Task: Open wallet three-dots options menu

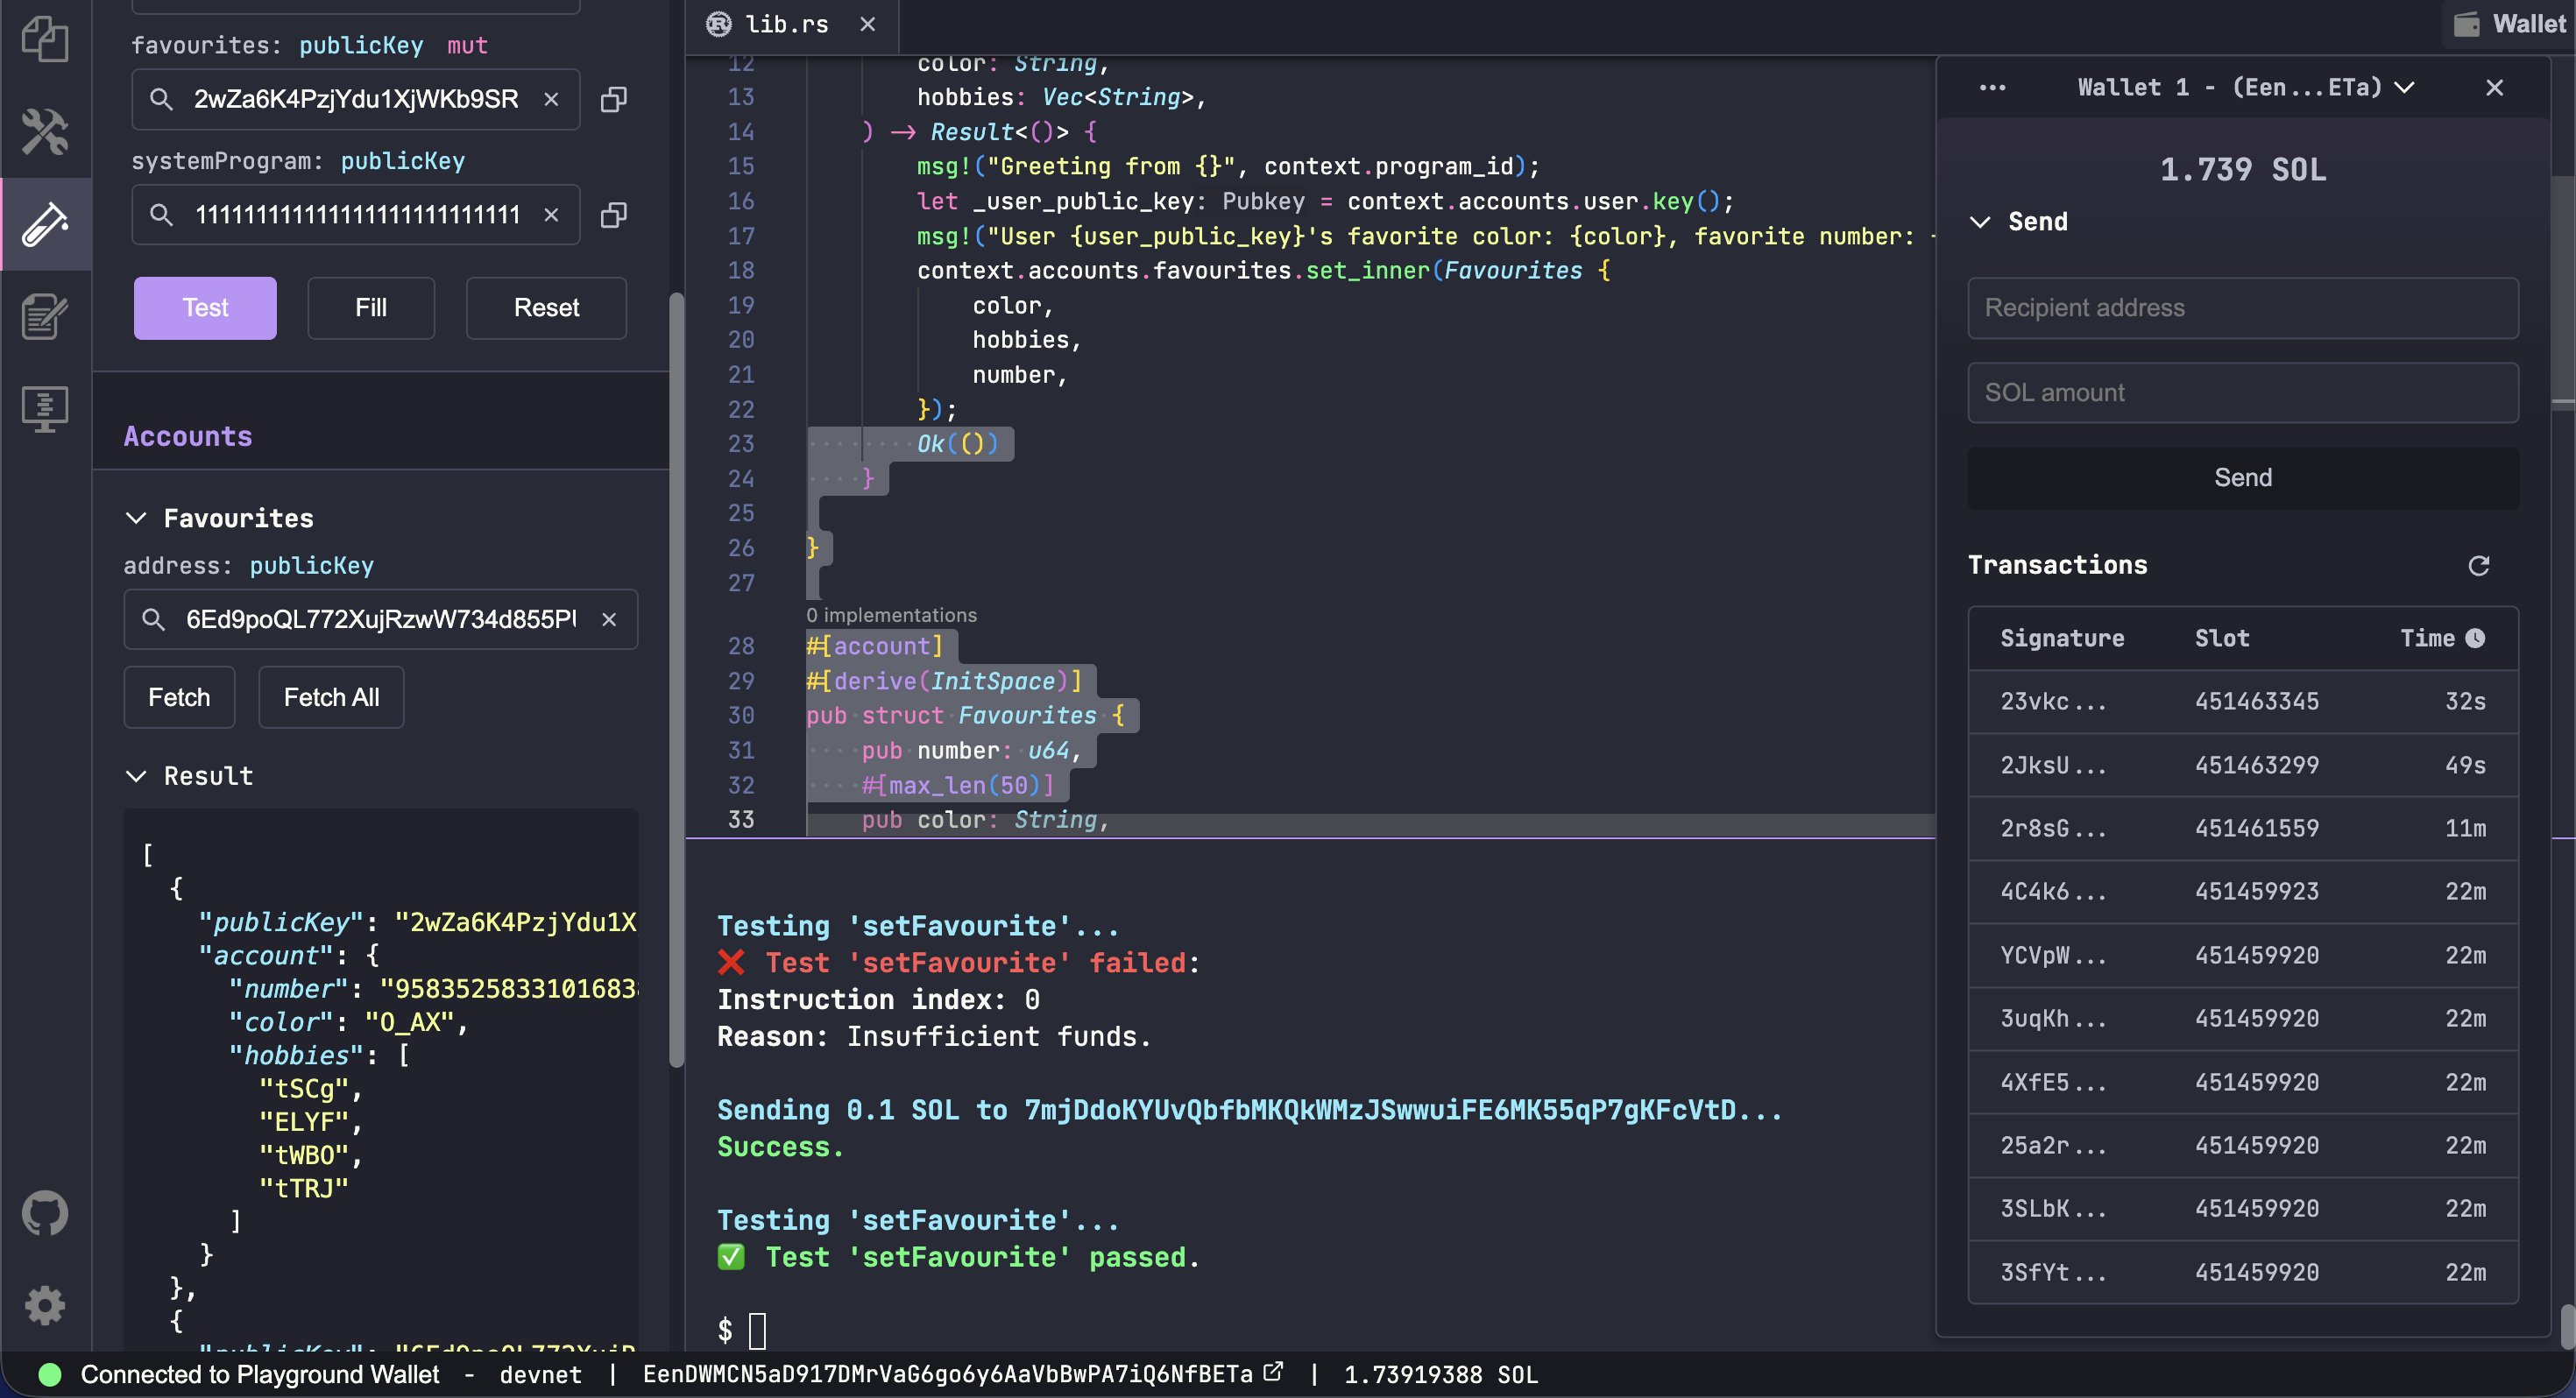Action: pos(1992,88)
